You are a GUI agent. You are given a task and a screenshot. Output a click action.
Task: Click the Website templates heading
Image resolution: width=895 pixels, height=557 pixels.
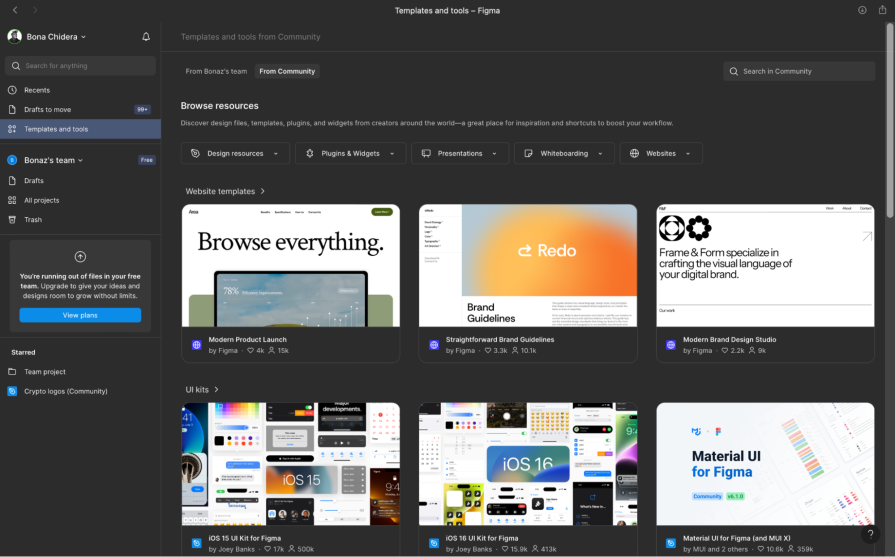pos(220,191)
